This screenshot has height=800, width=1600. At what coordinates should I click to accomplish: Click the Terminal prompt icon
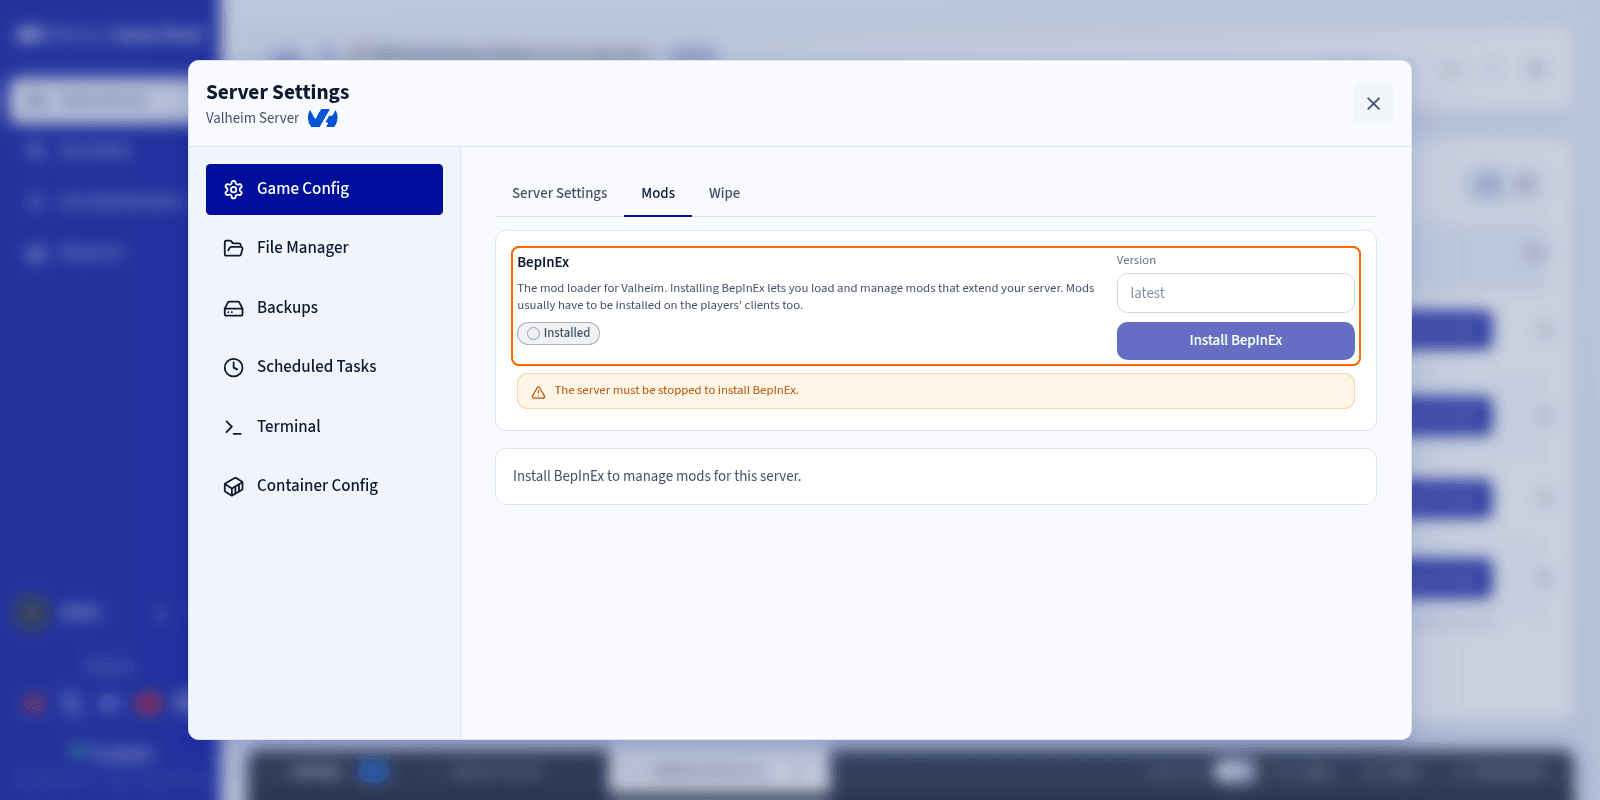(x=233, y=427)
